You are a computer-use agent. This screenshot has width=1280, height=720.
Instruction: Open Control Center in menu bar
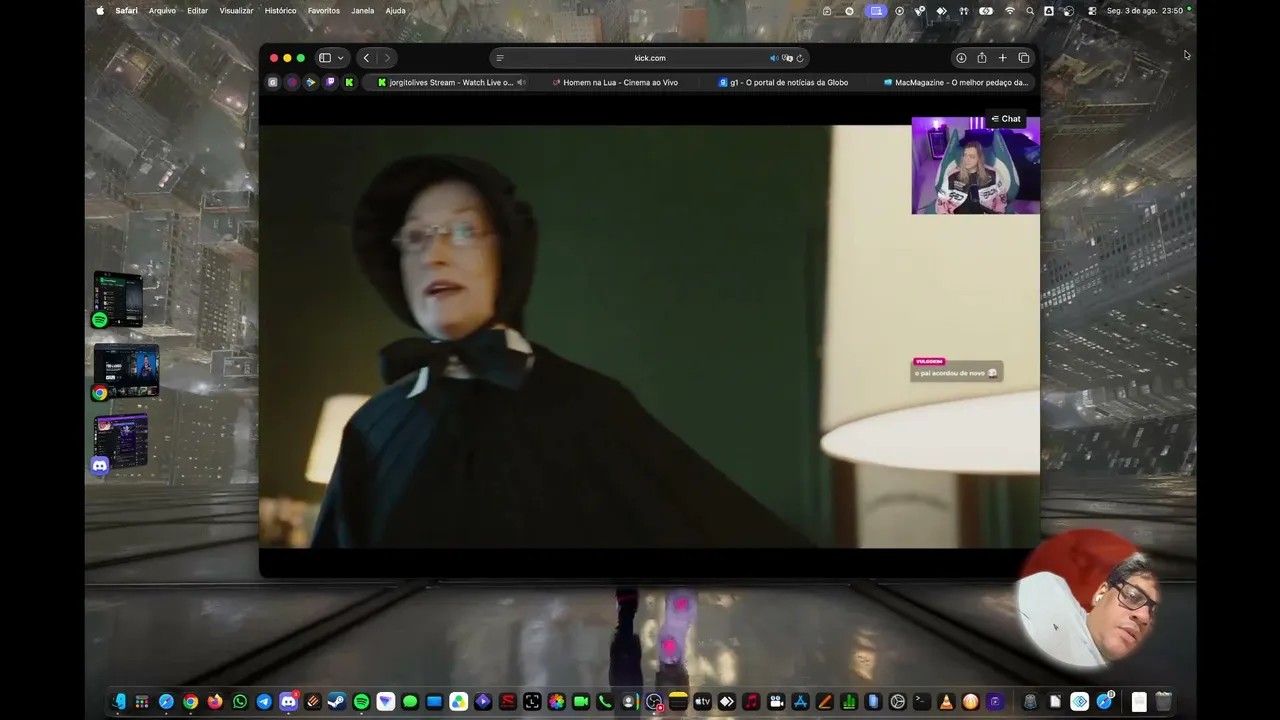point(1092,11)
